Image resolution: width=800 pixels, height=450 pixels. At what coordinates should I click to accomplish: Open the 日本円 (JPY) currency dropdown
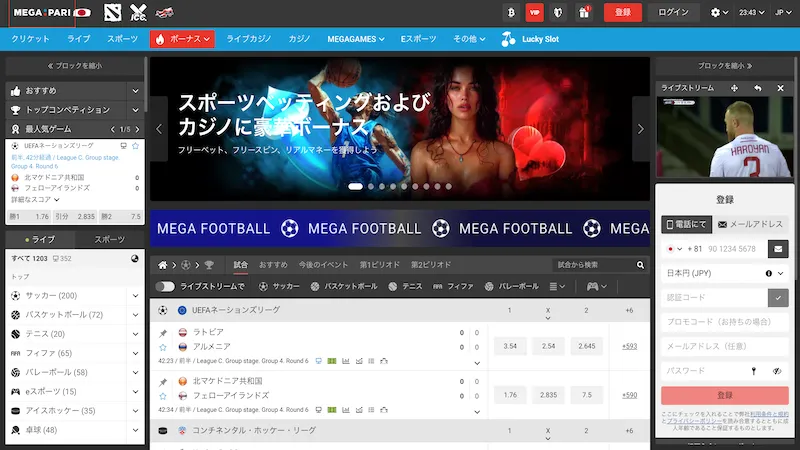[724, 273]
